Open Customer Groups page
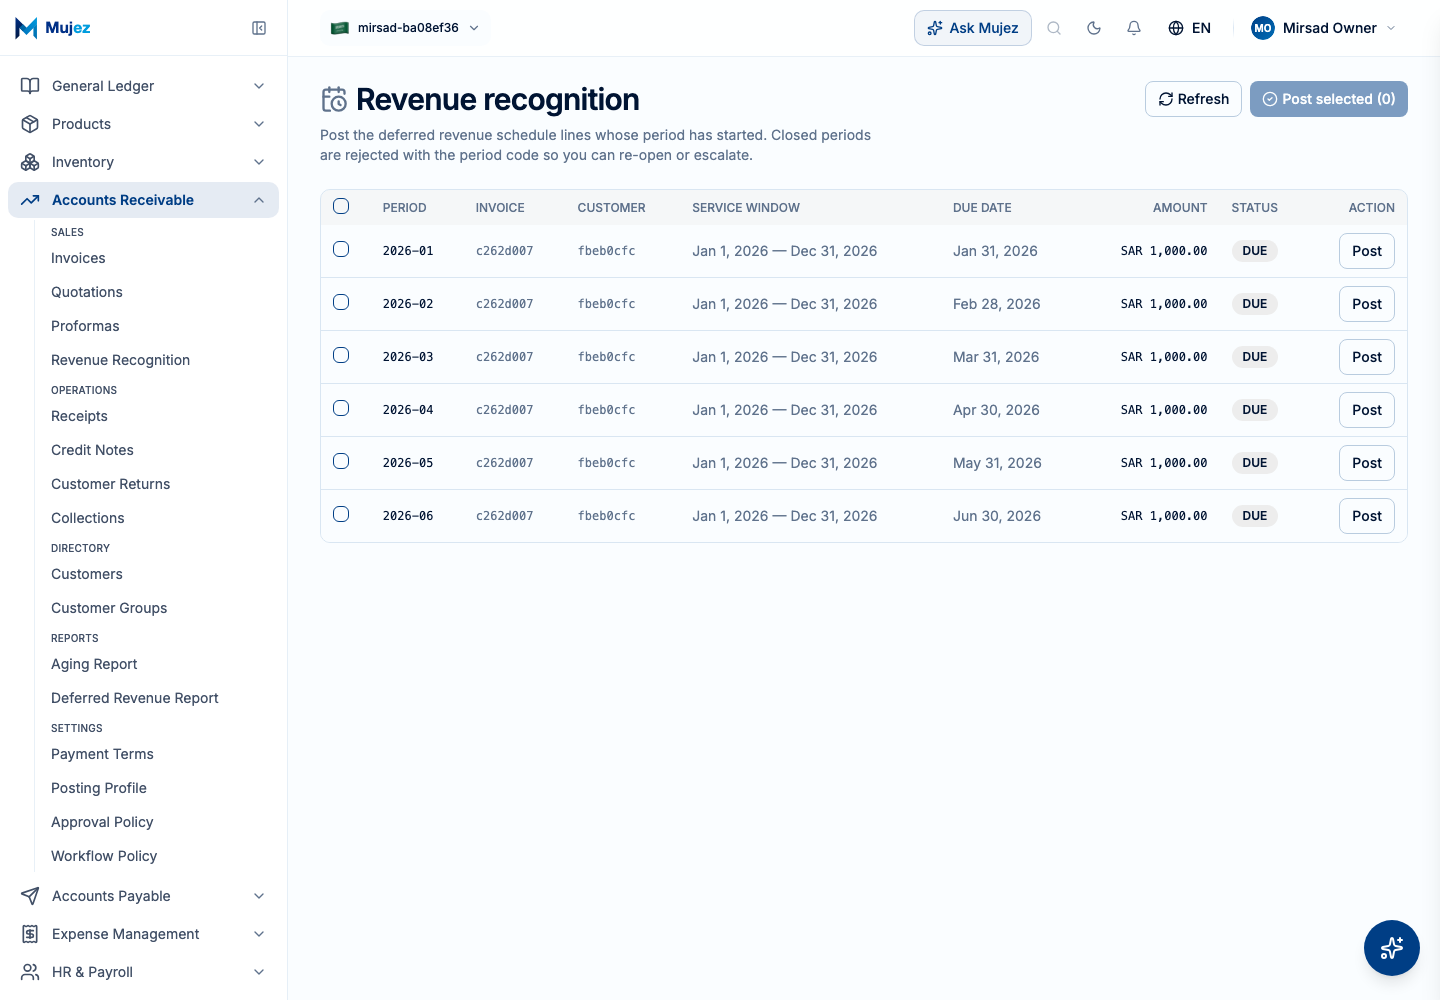Viewport: 1440px width, 1000px height. pos(109,608)
